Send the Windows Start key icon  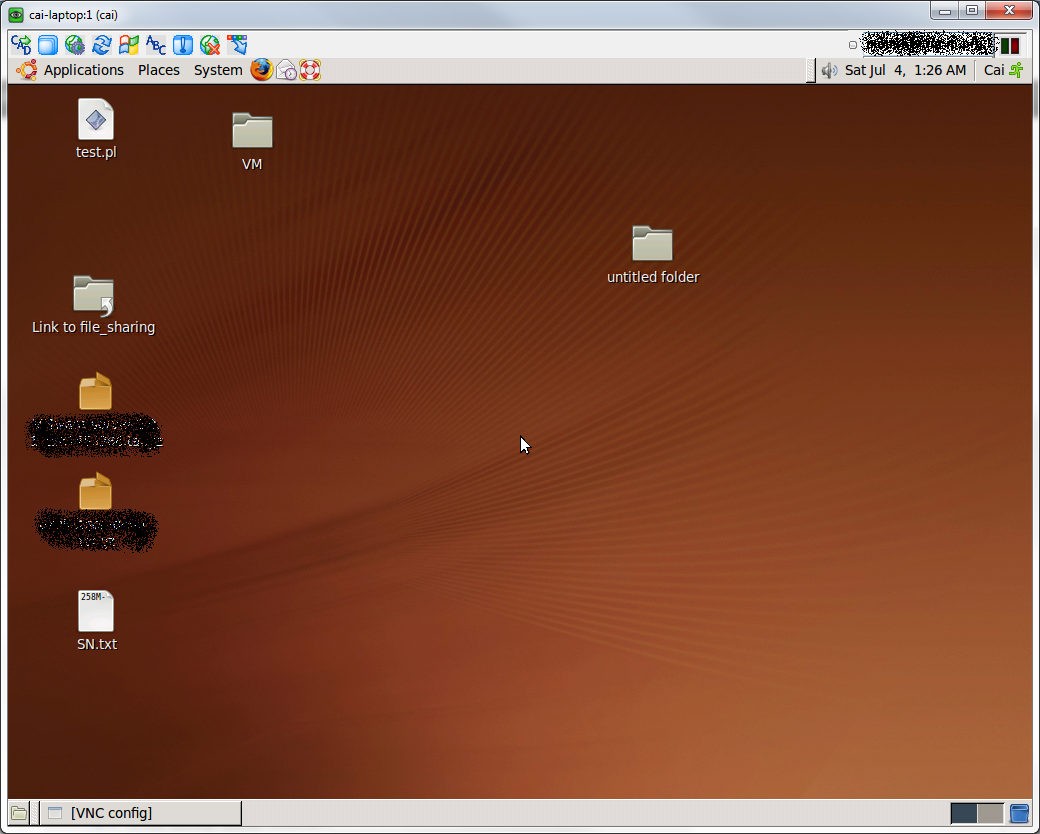[x=129, y=45]
